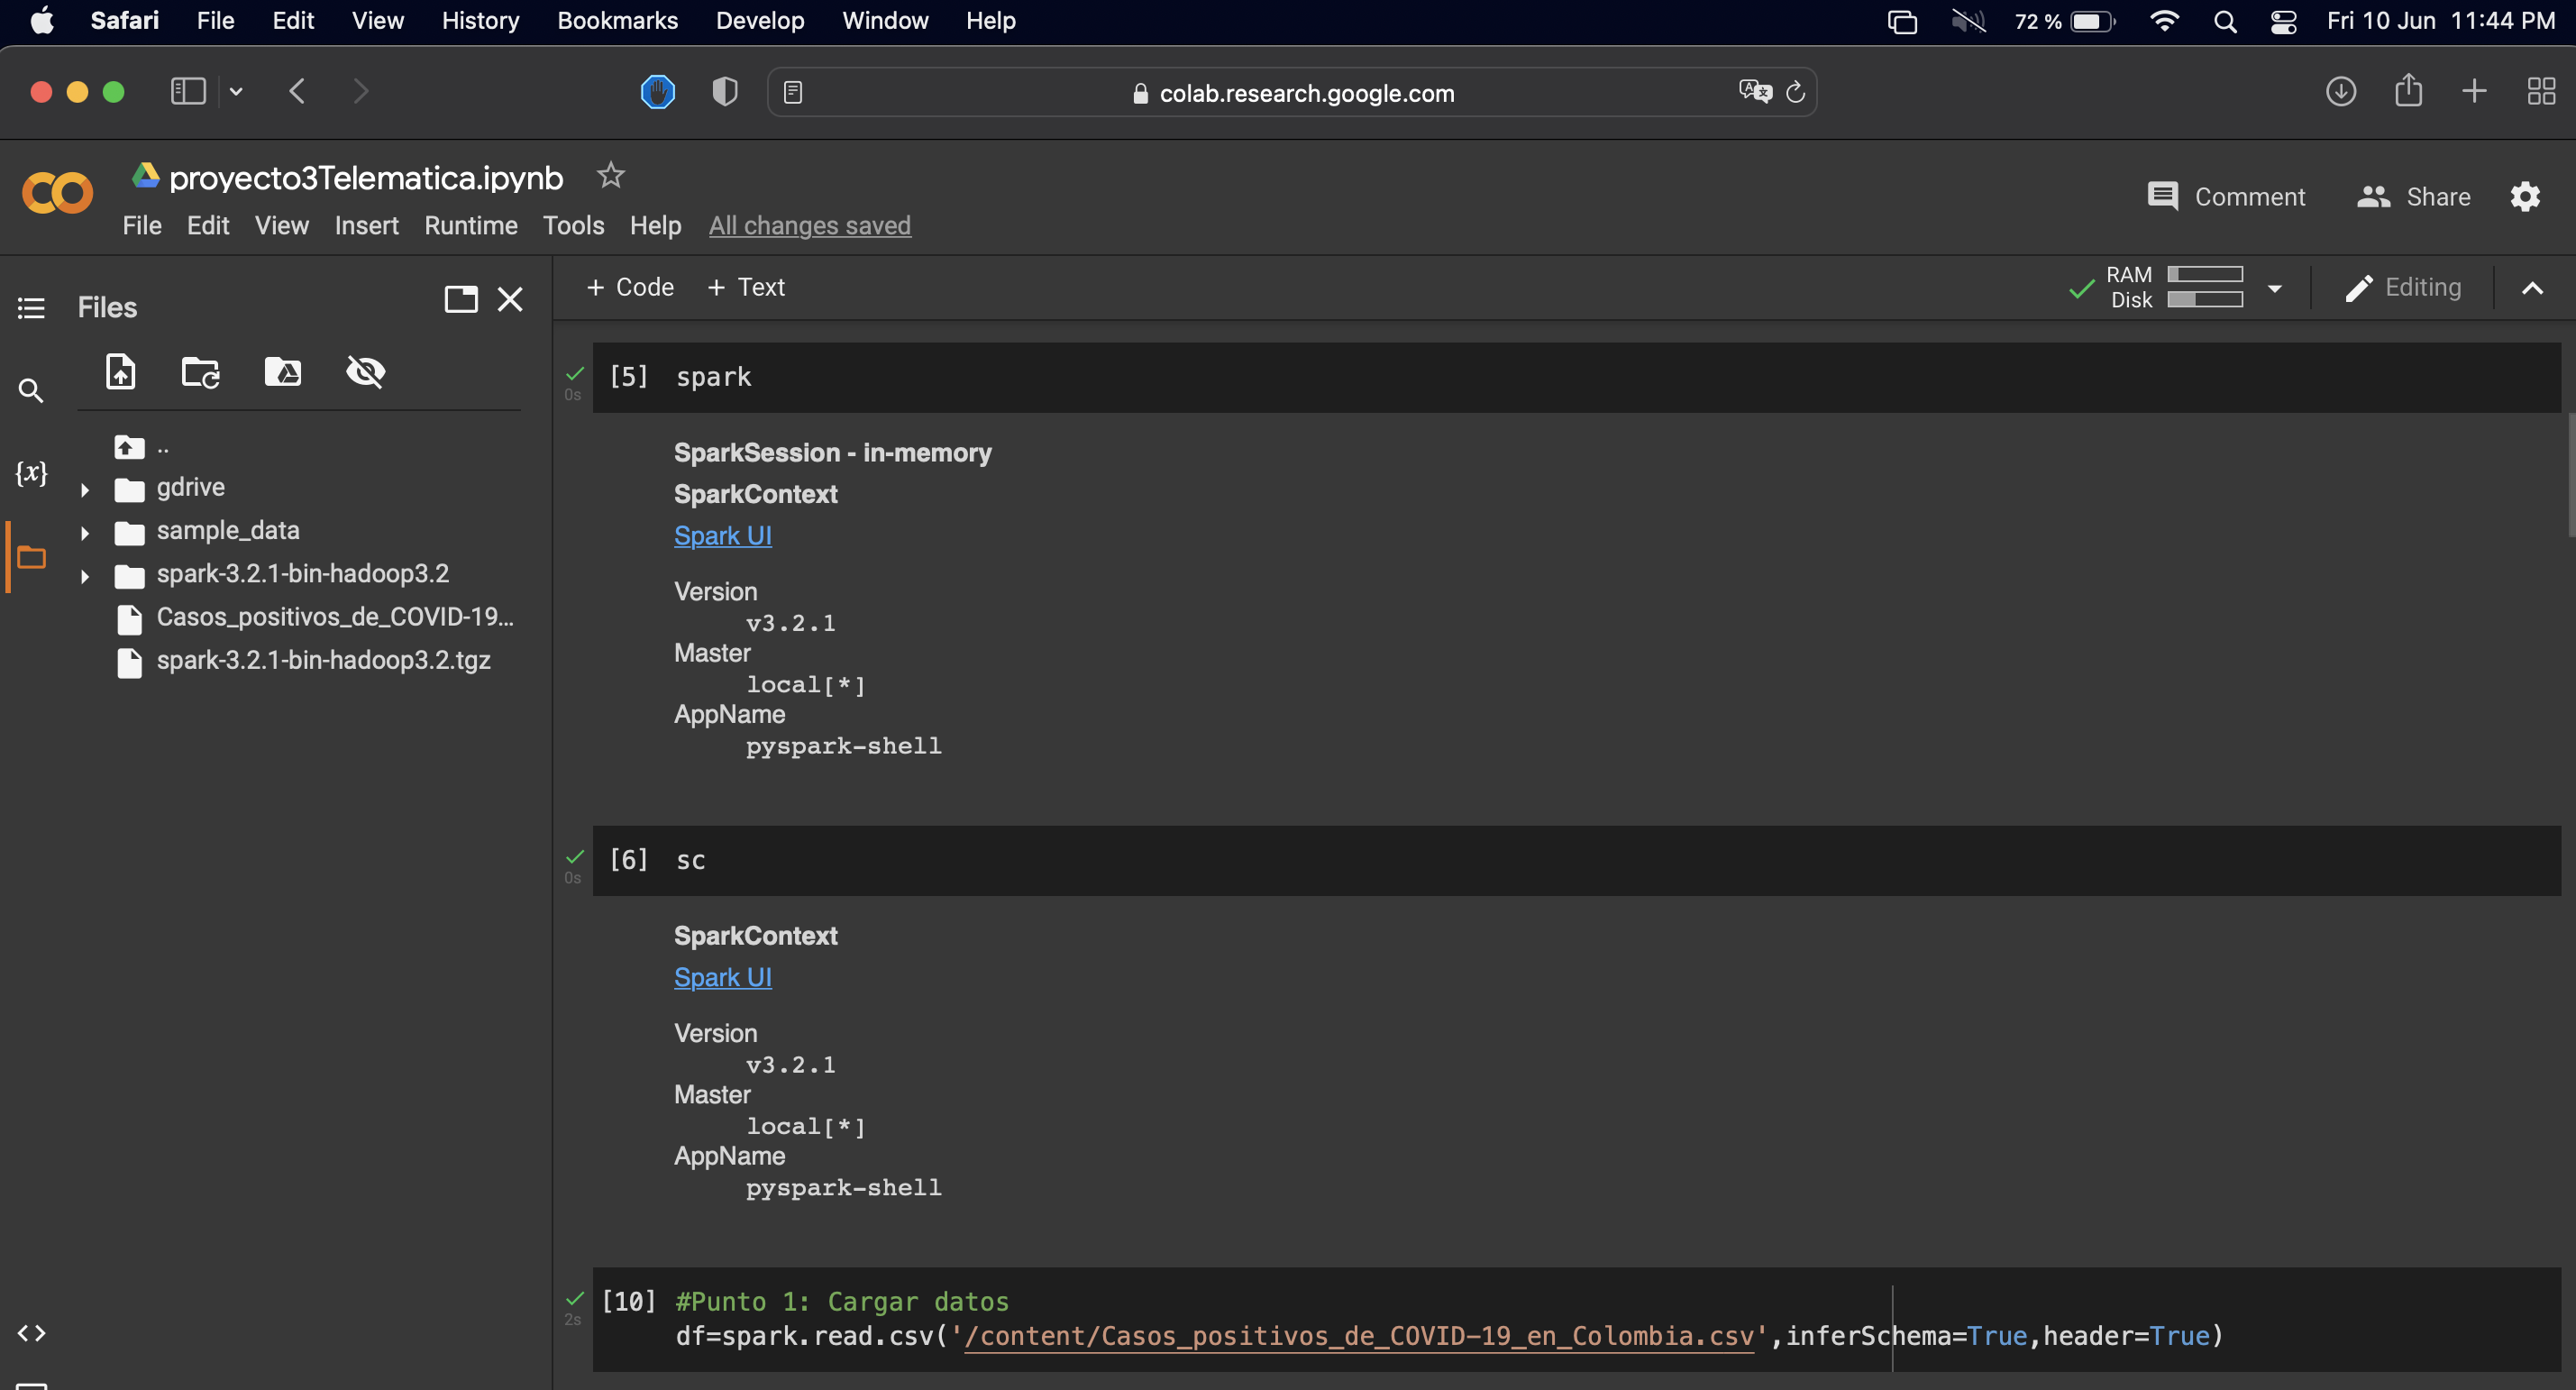2576x1390 pixels.
Task: Expand spark-3.2.1-bin-hadoop3.2 folder
Action: pos(85,576)
